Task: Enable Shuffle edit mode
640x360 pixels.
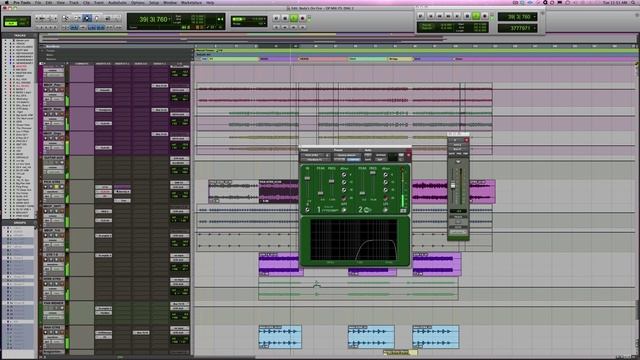Action: coord(10,19)
